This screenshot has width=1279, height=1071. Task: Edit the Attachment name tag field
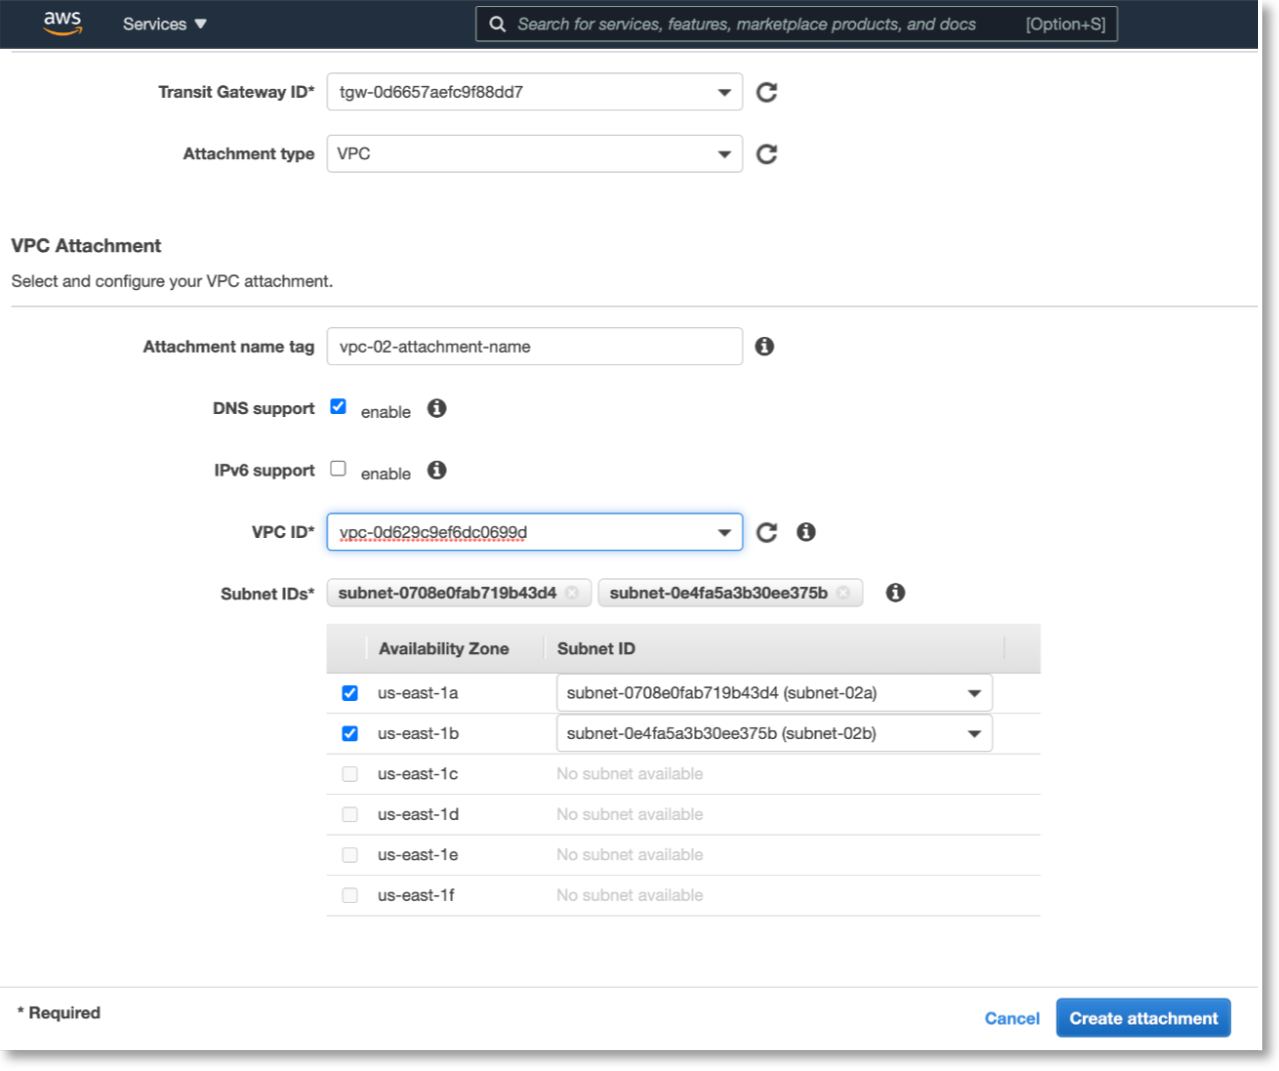coord(534,346)
